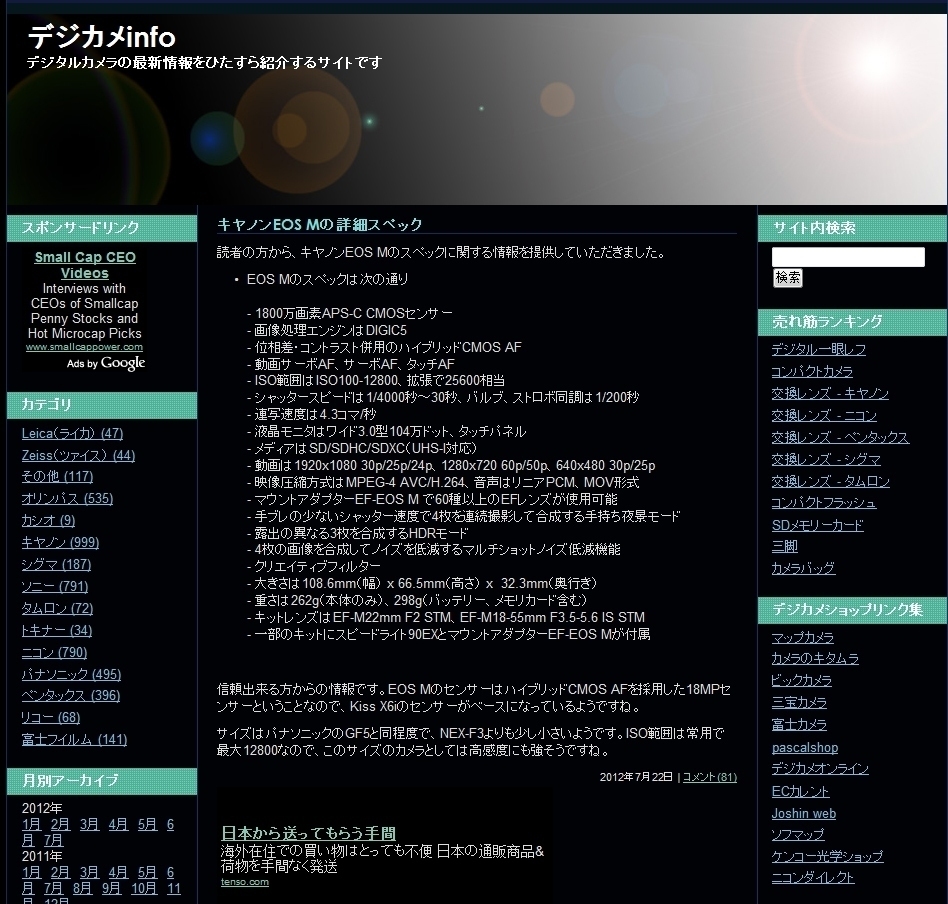The width and height of the screenshot is (948, 904).
Task: Visit 三宝カメラ shop link
Action: coord(799,703)
